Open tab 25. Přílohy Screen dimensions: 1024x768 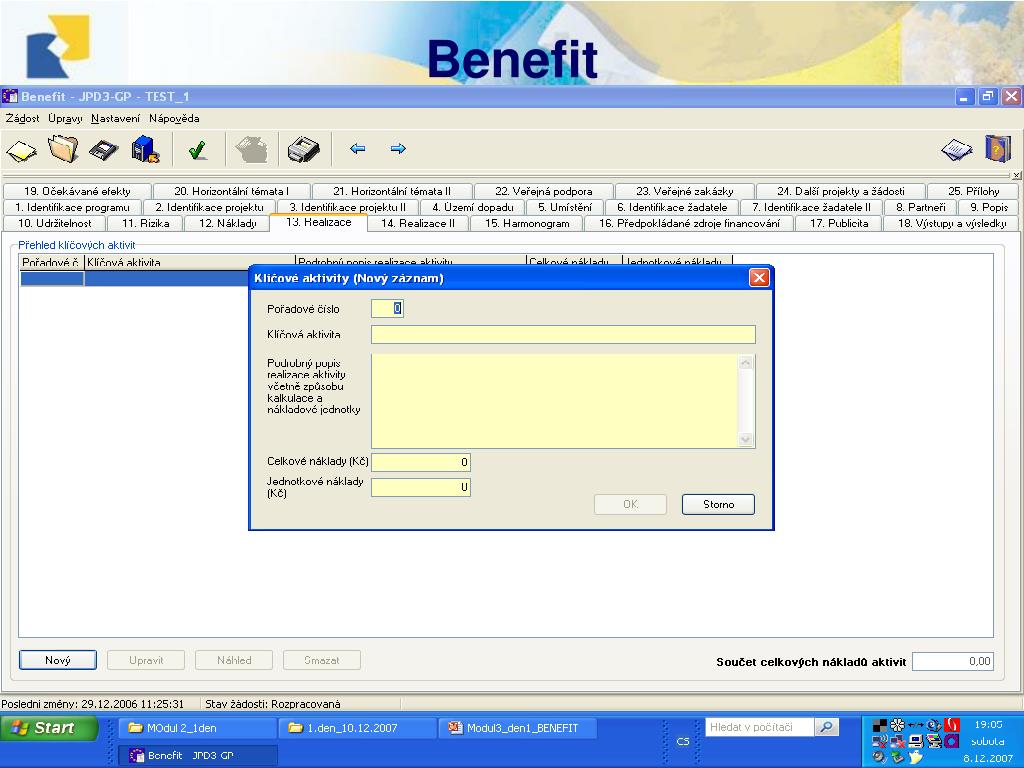pyautogui.click(x=973, y=191)
